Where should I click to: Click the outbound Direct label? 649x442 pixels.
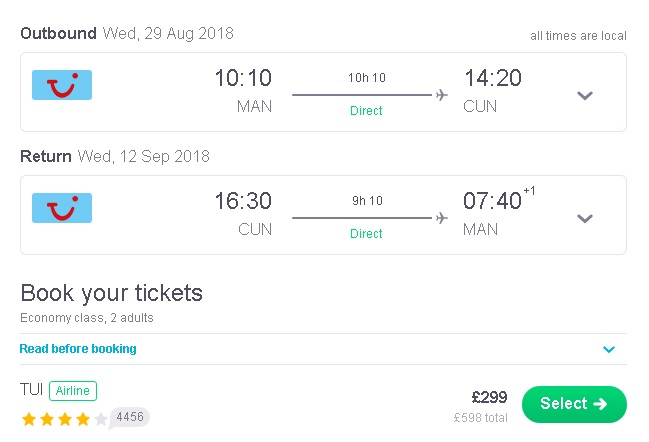click(x=366, y=110)
